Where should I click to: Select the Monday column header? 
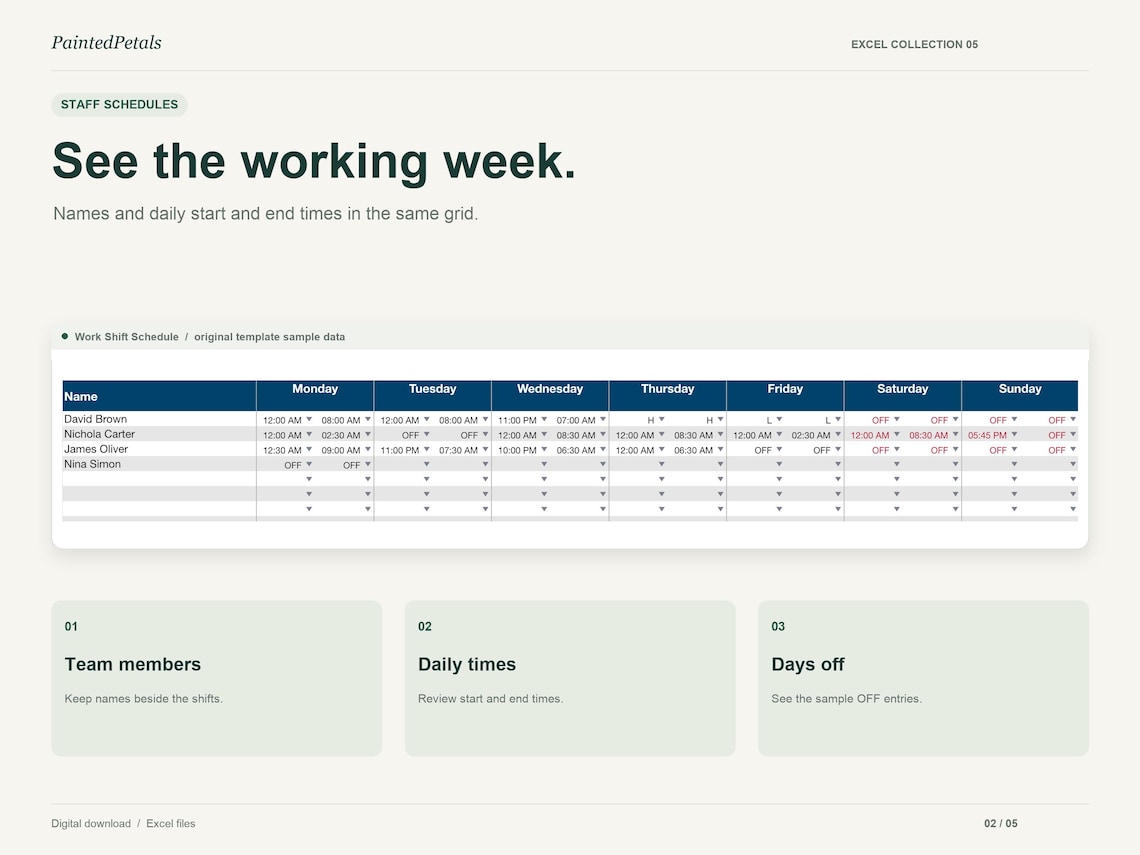click(315, 396)
